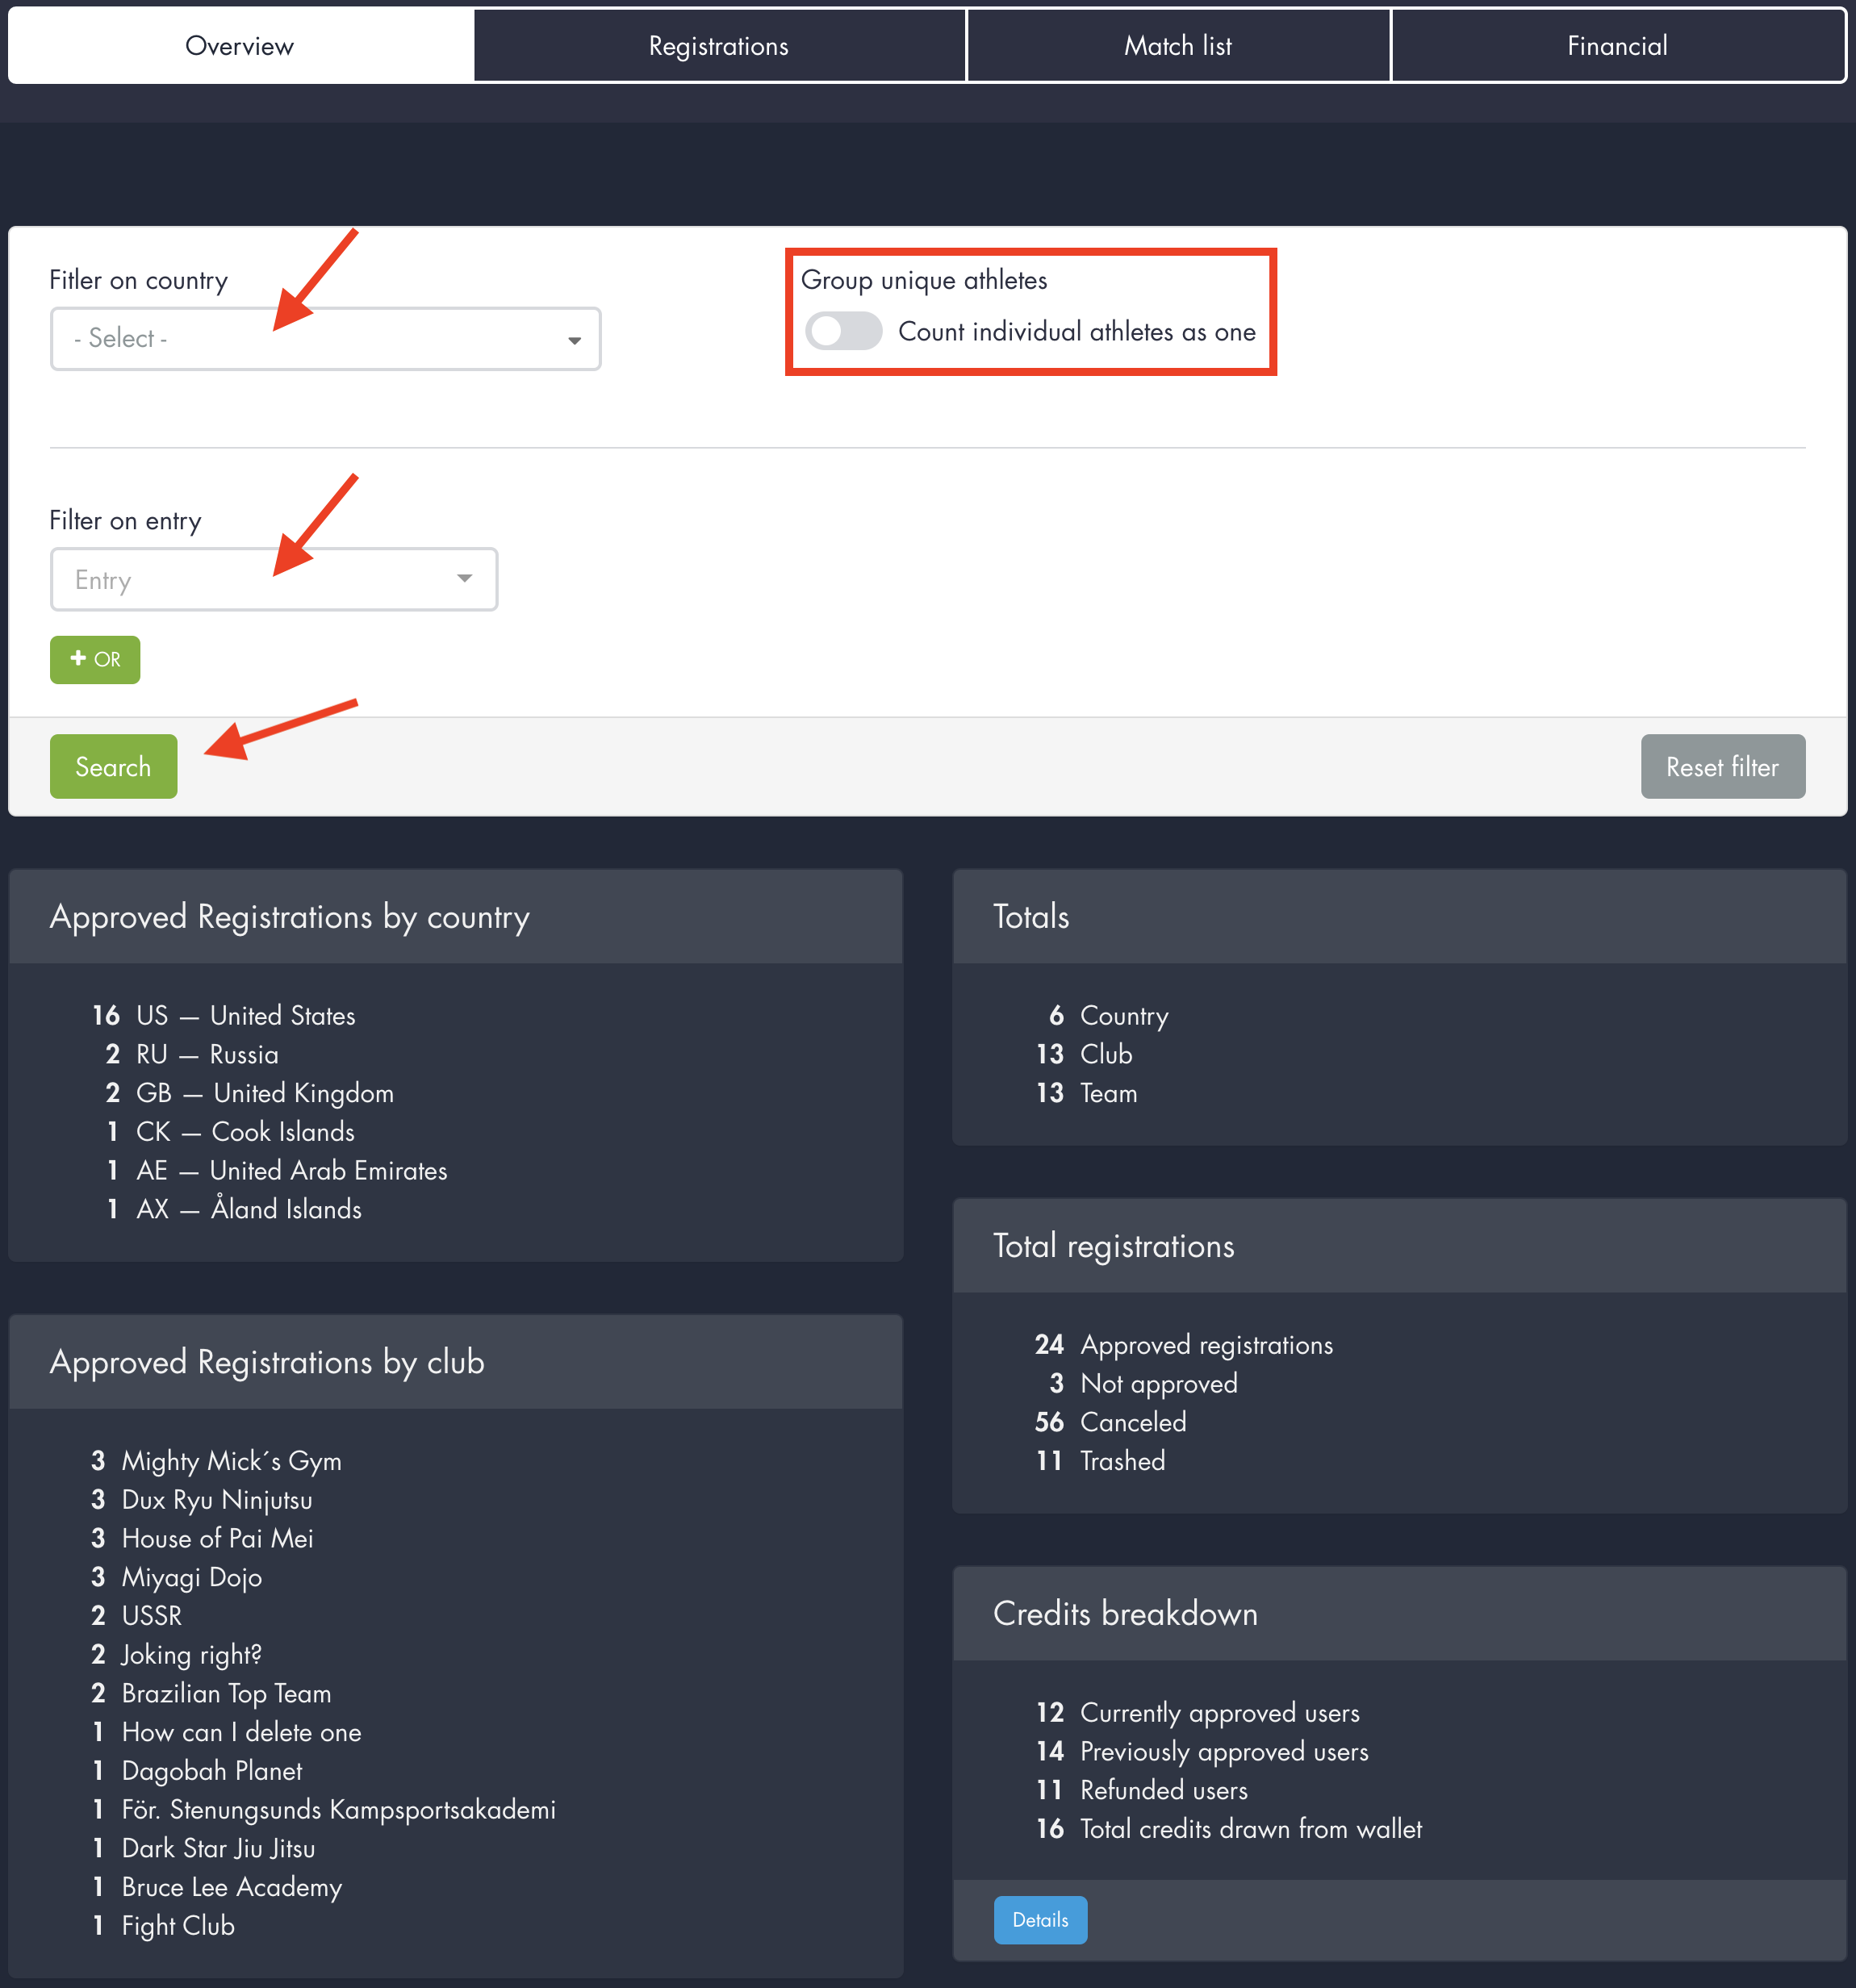The width and height of the screenshot is (1856, 1988).
Task: Click the Reset filter button
Action: click(x=1721, y=767)
